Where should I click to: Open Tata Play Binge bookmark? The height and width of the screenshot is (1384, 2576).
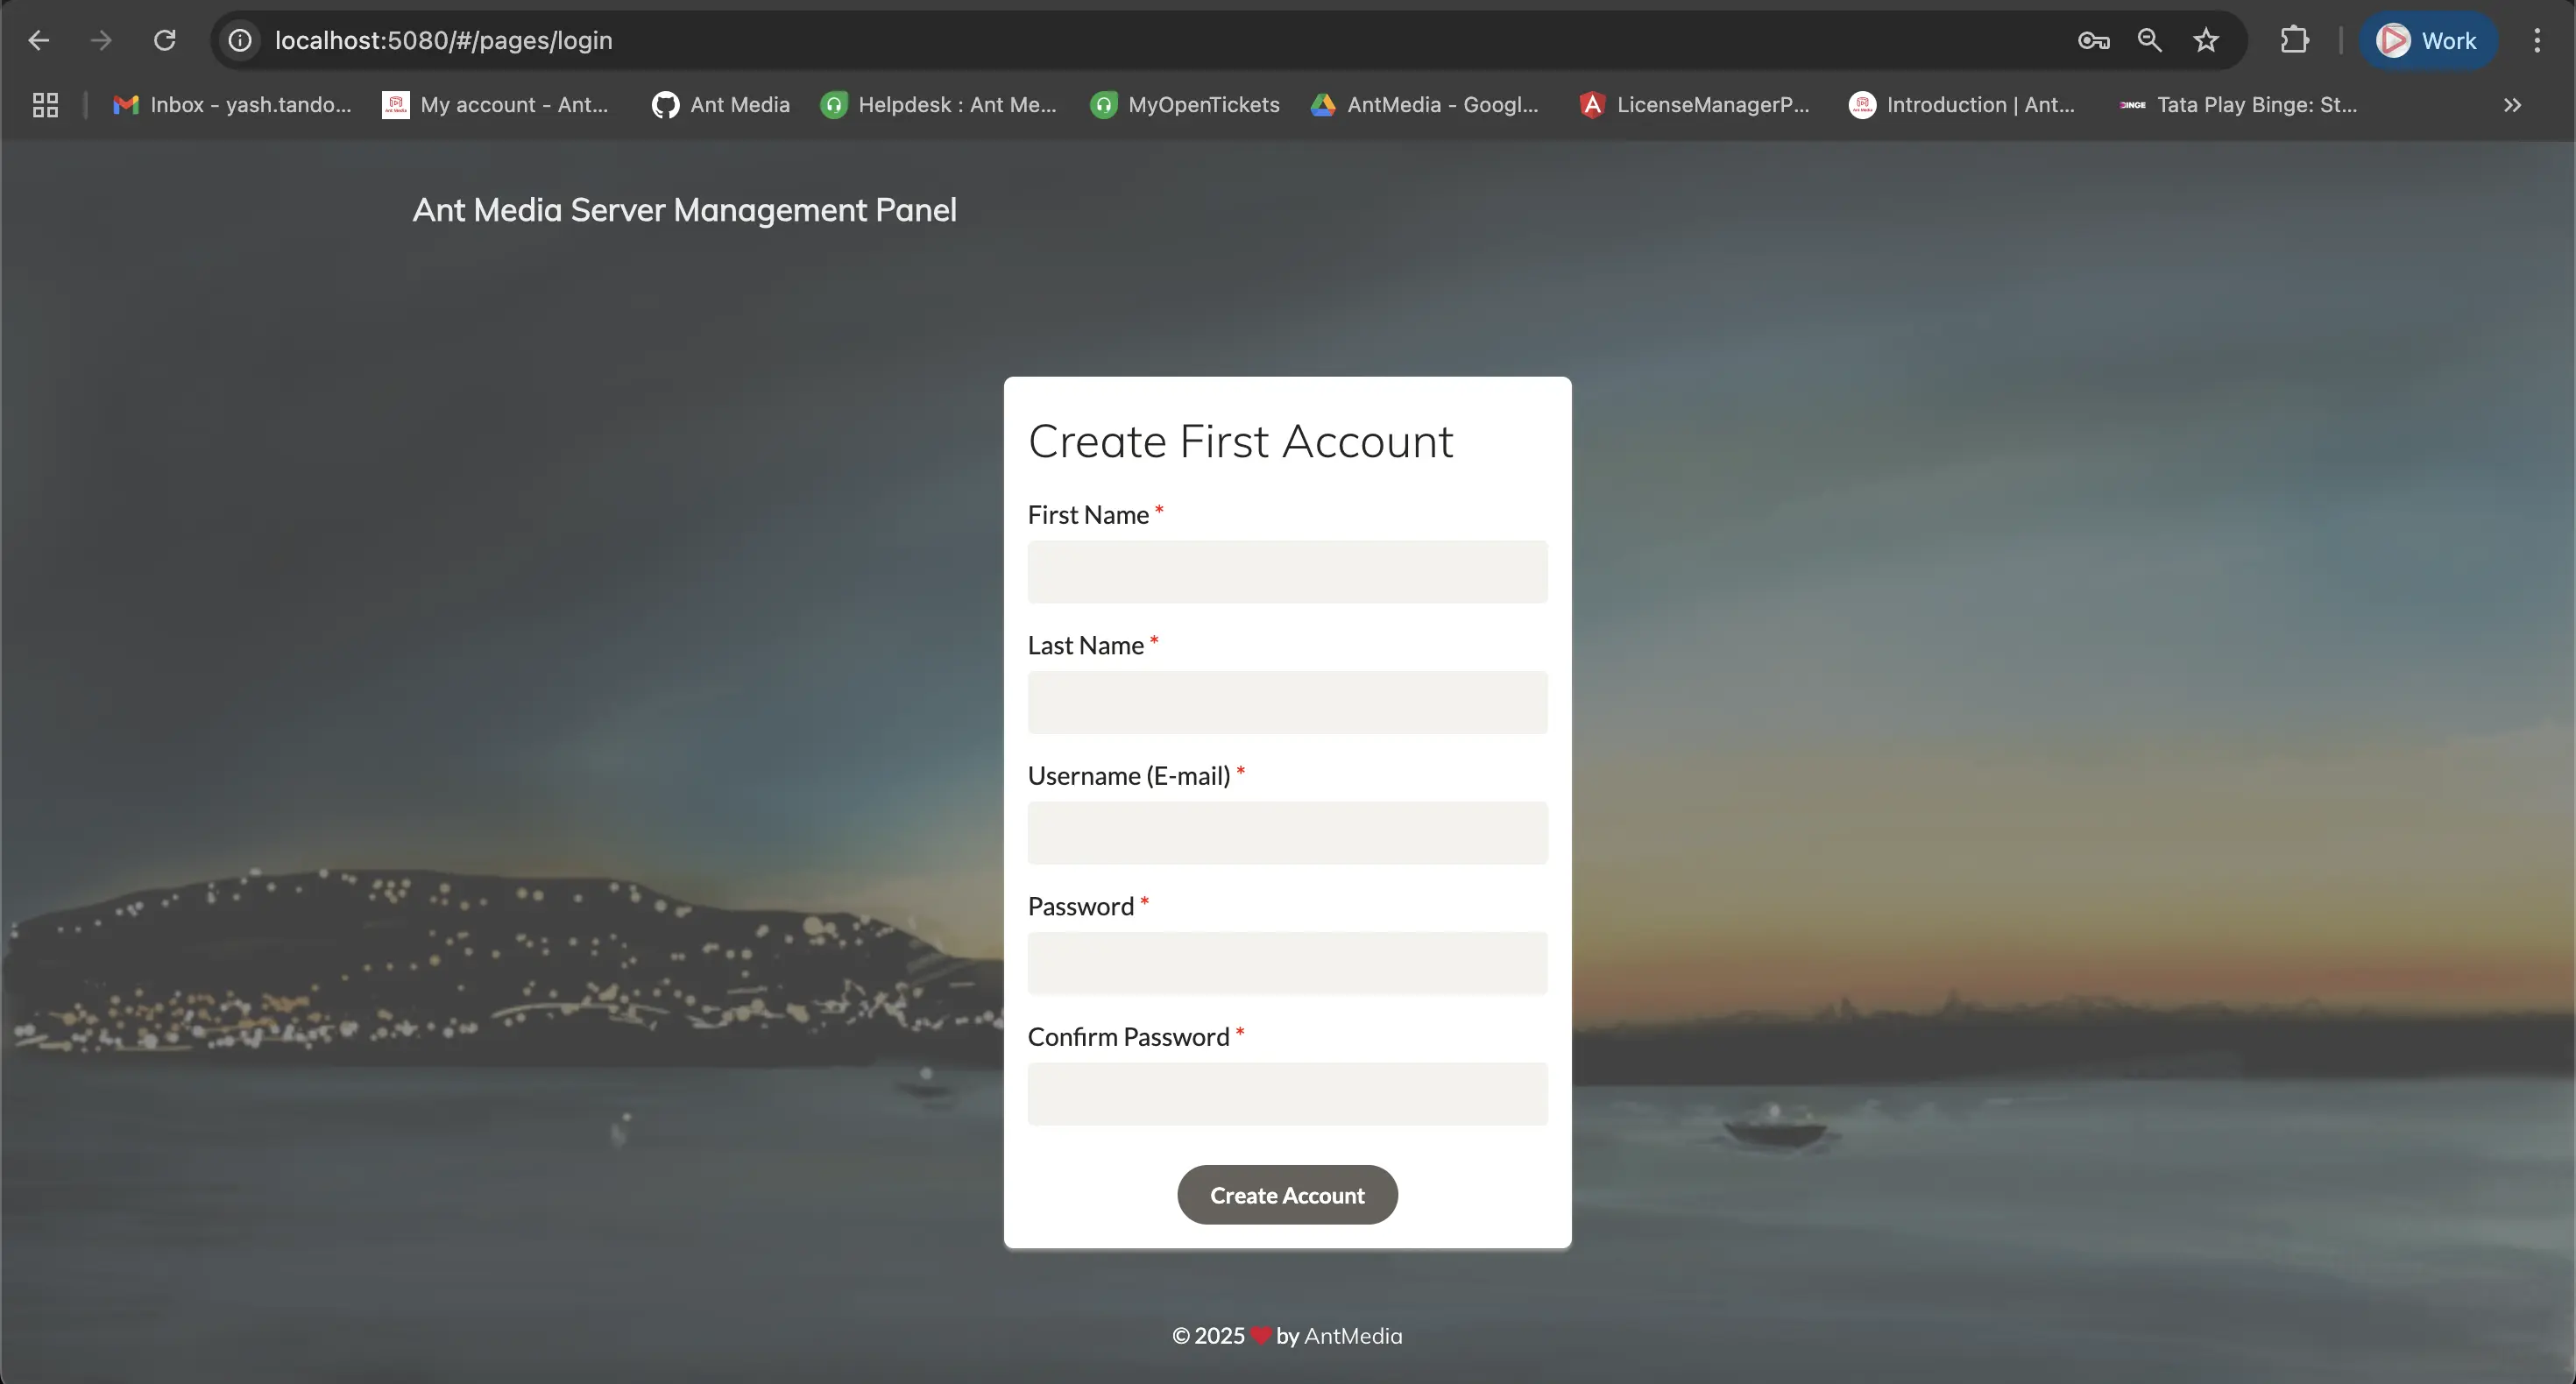point(2239,105)
